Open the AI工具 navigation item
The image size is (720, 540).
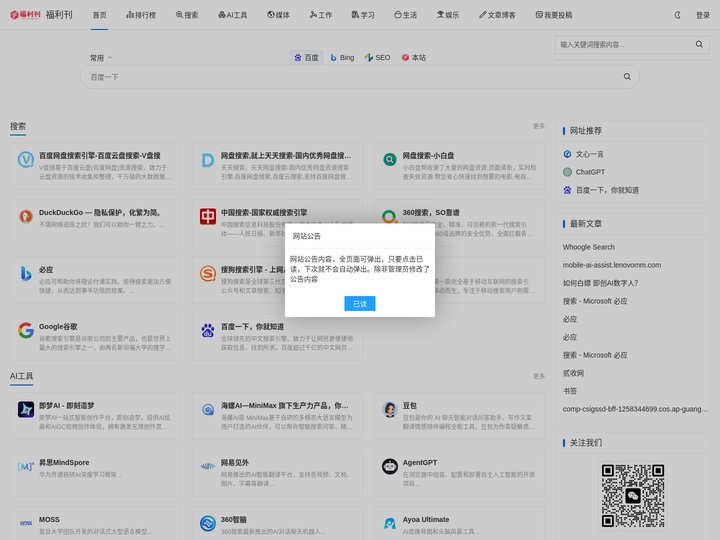click(x=232, y=15)
